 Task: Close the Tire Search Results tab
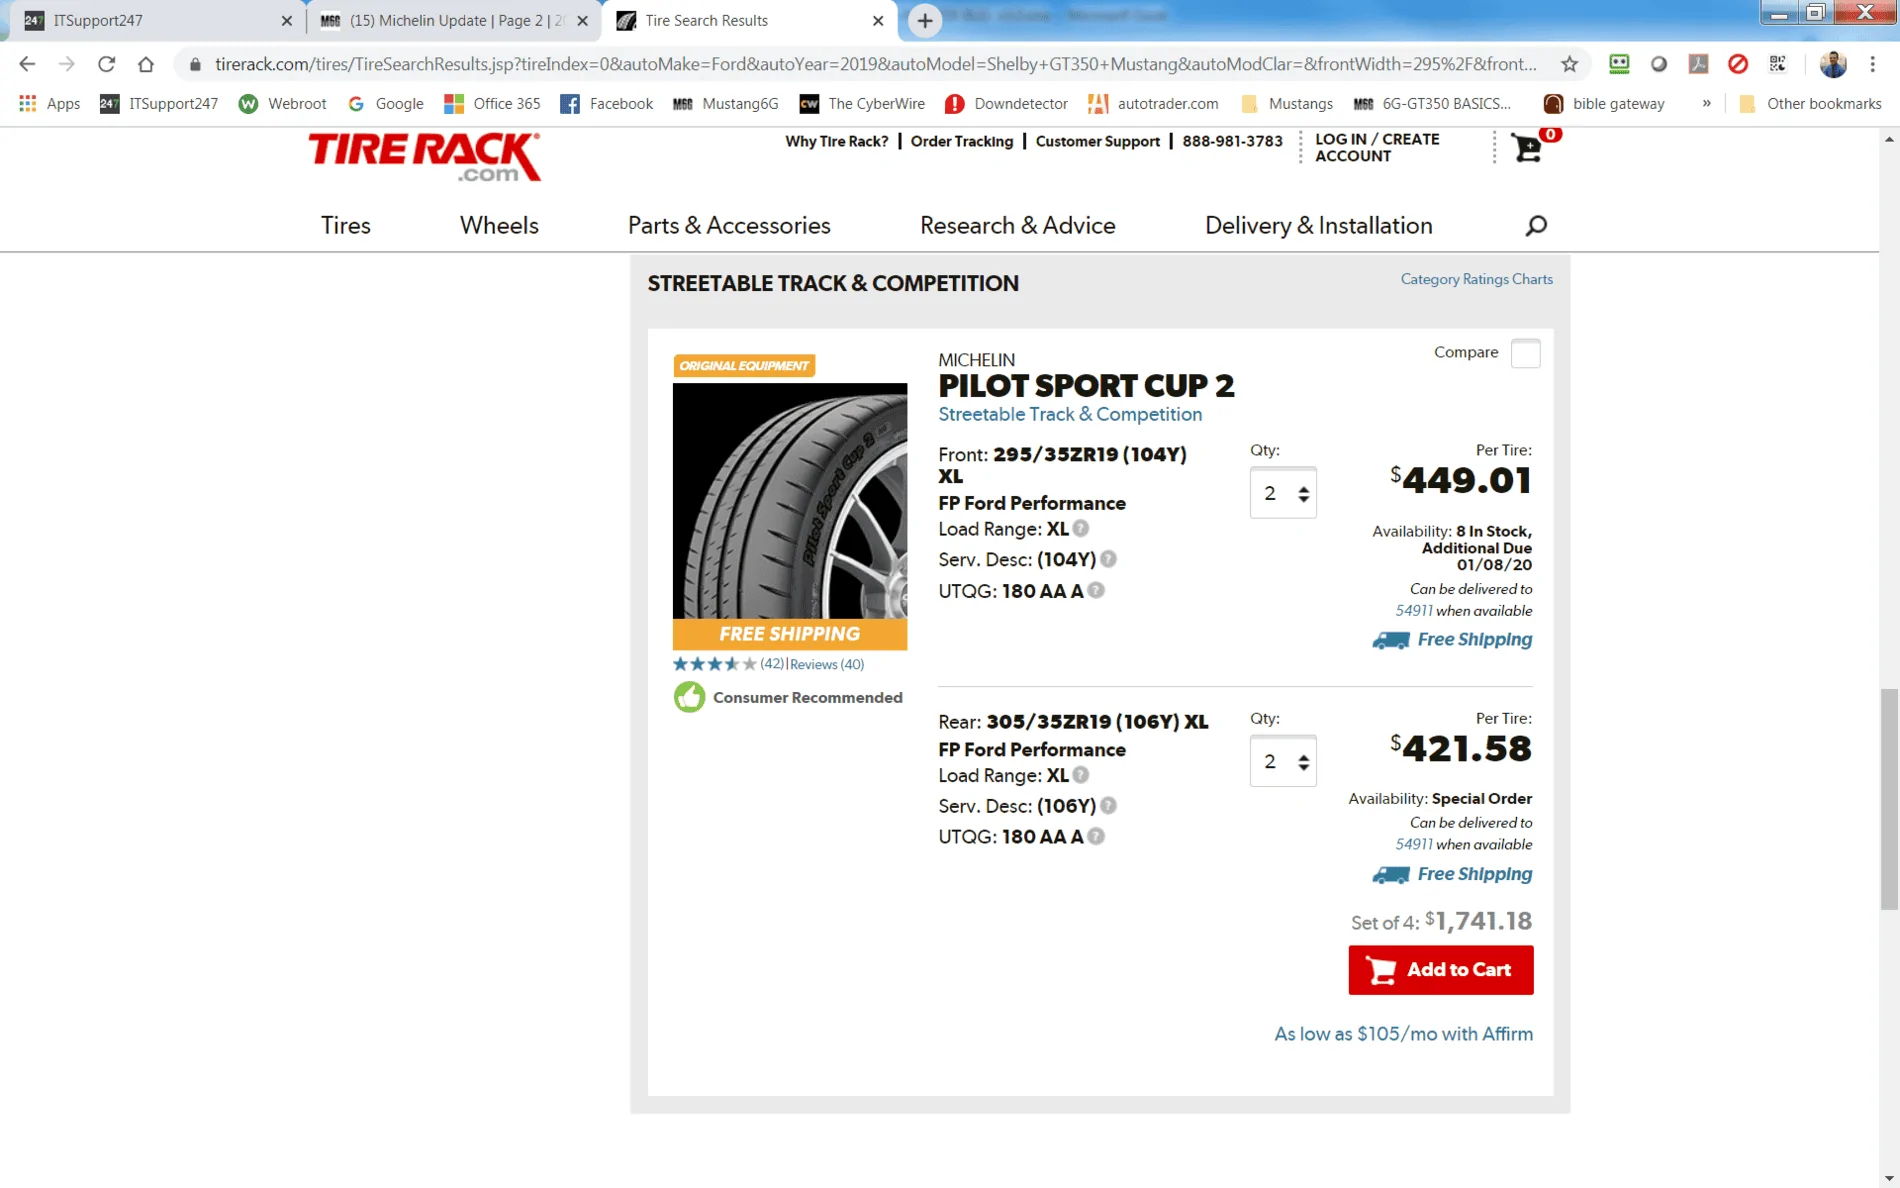coord(878,20)
